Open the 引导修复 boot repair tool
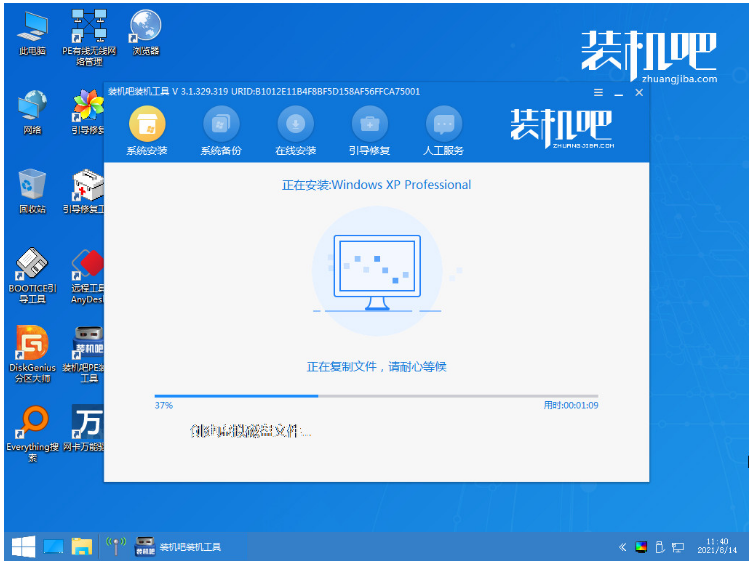751x567 pixels. 369,131
